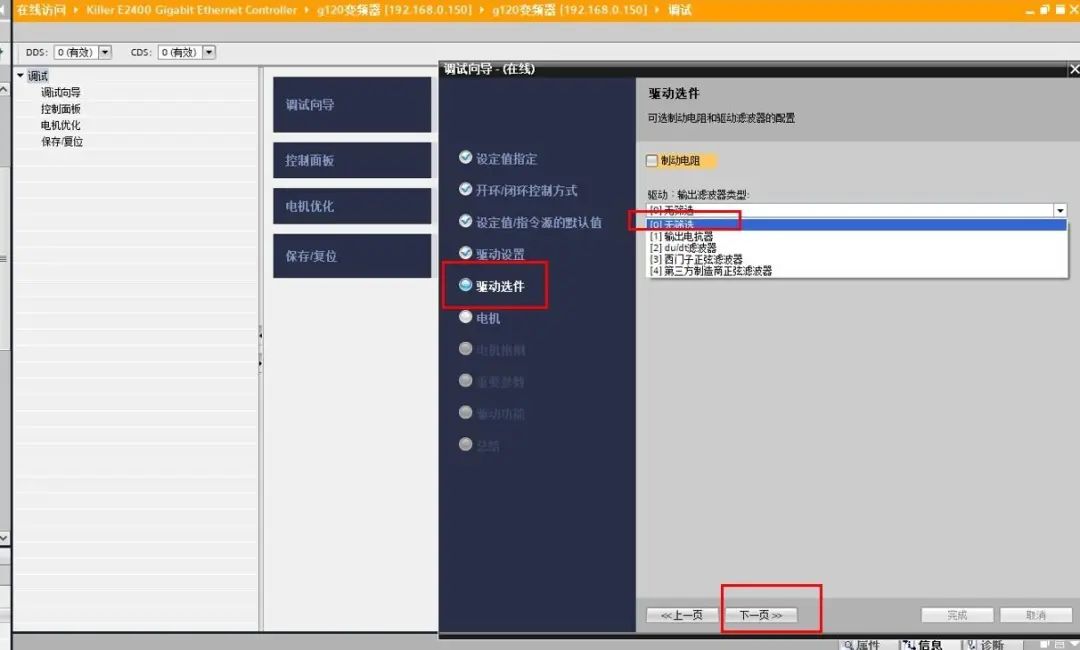The height and width of the screenshot is (650, 1080).
Task: Jump to the 驱动设置 wizard step
Action: pyautogui.click(x=500, y=255)
